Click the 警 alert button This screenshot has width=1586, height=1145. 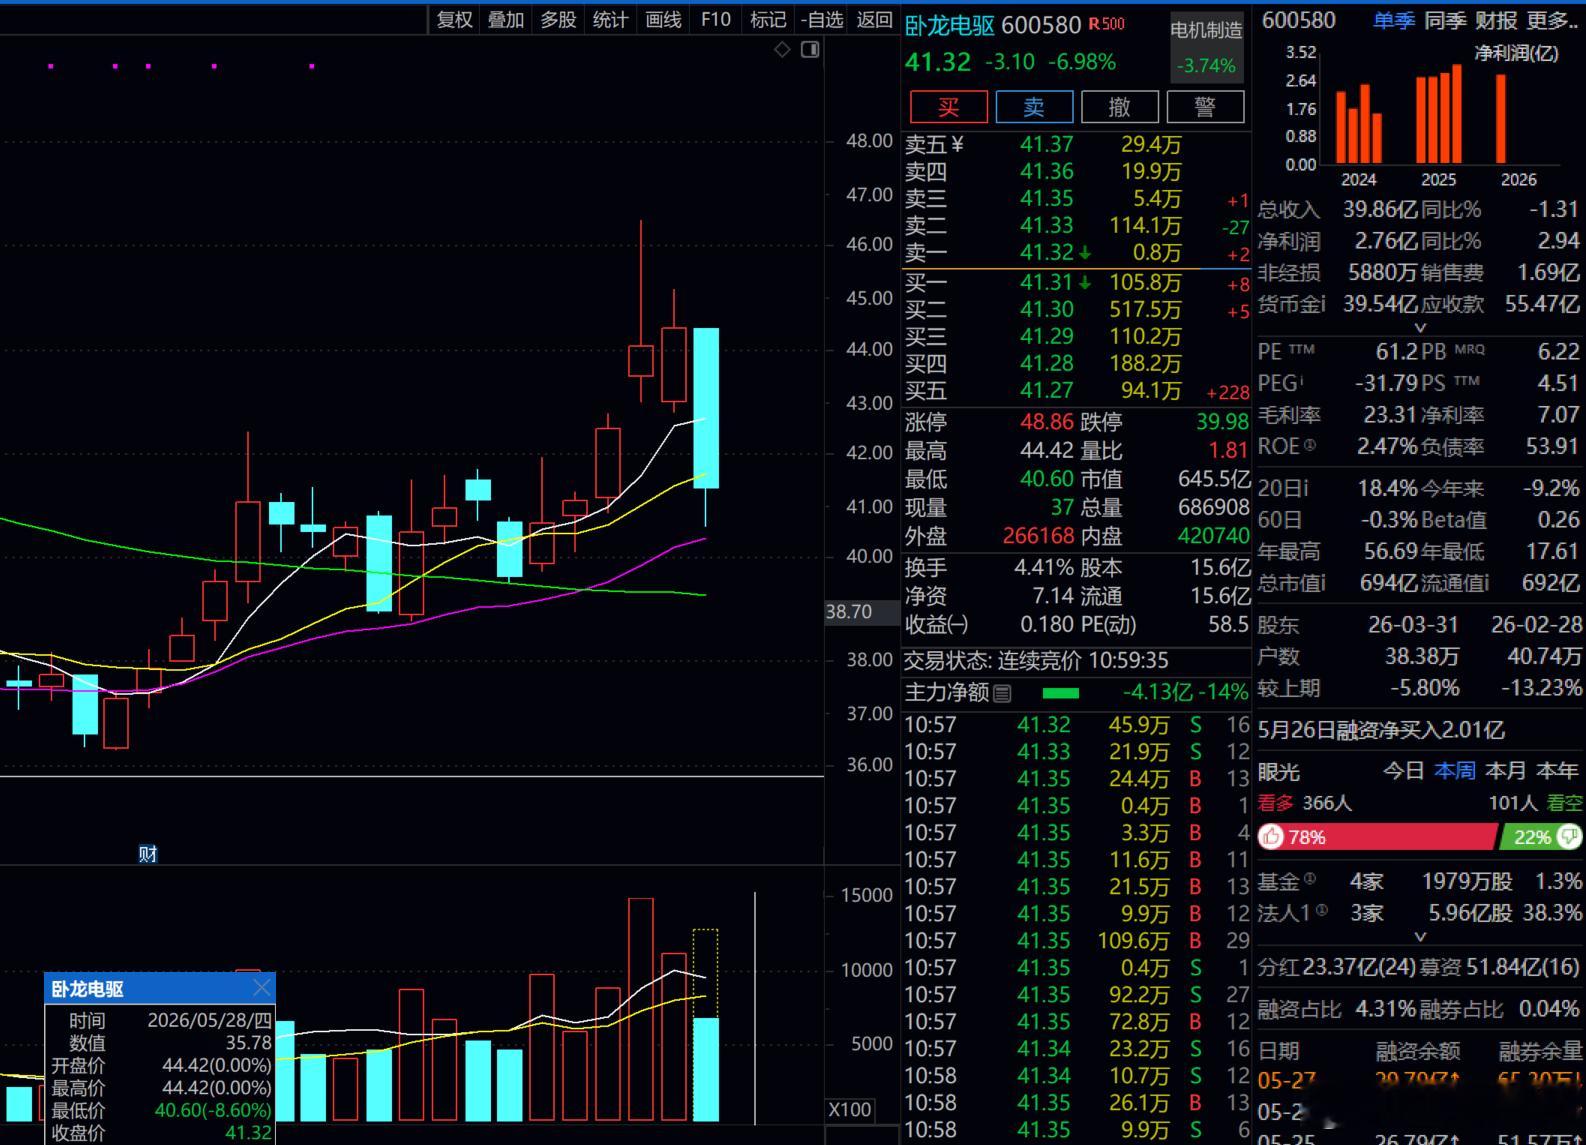[x=1205, y=107]
